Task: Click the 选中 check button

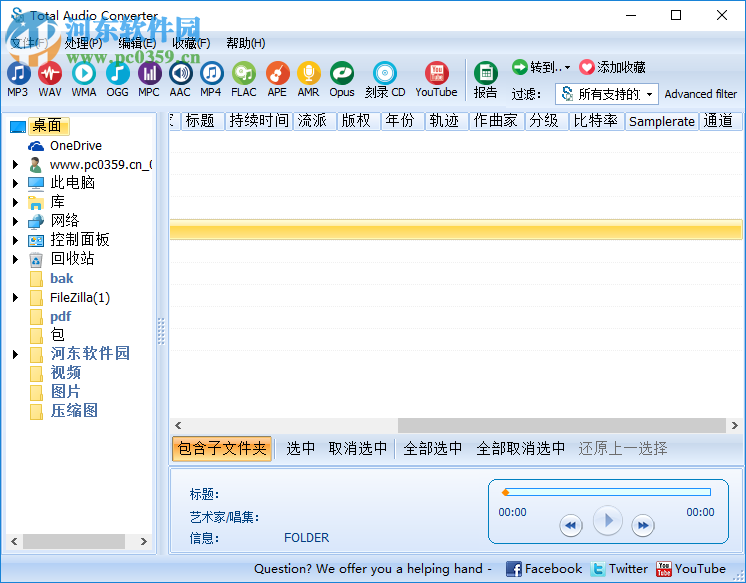Action: click(300, 448)
